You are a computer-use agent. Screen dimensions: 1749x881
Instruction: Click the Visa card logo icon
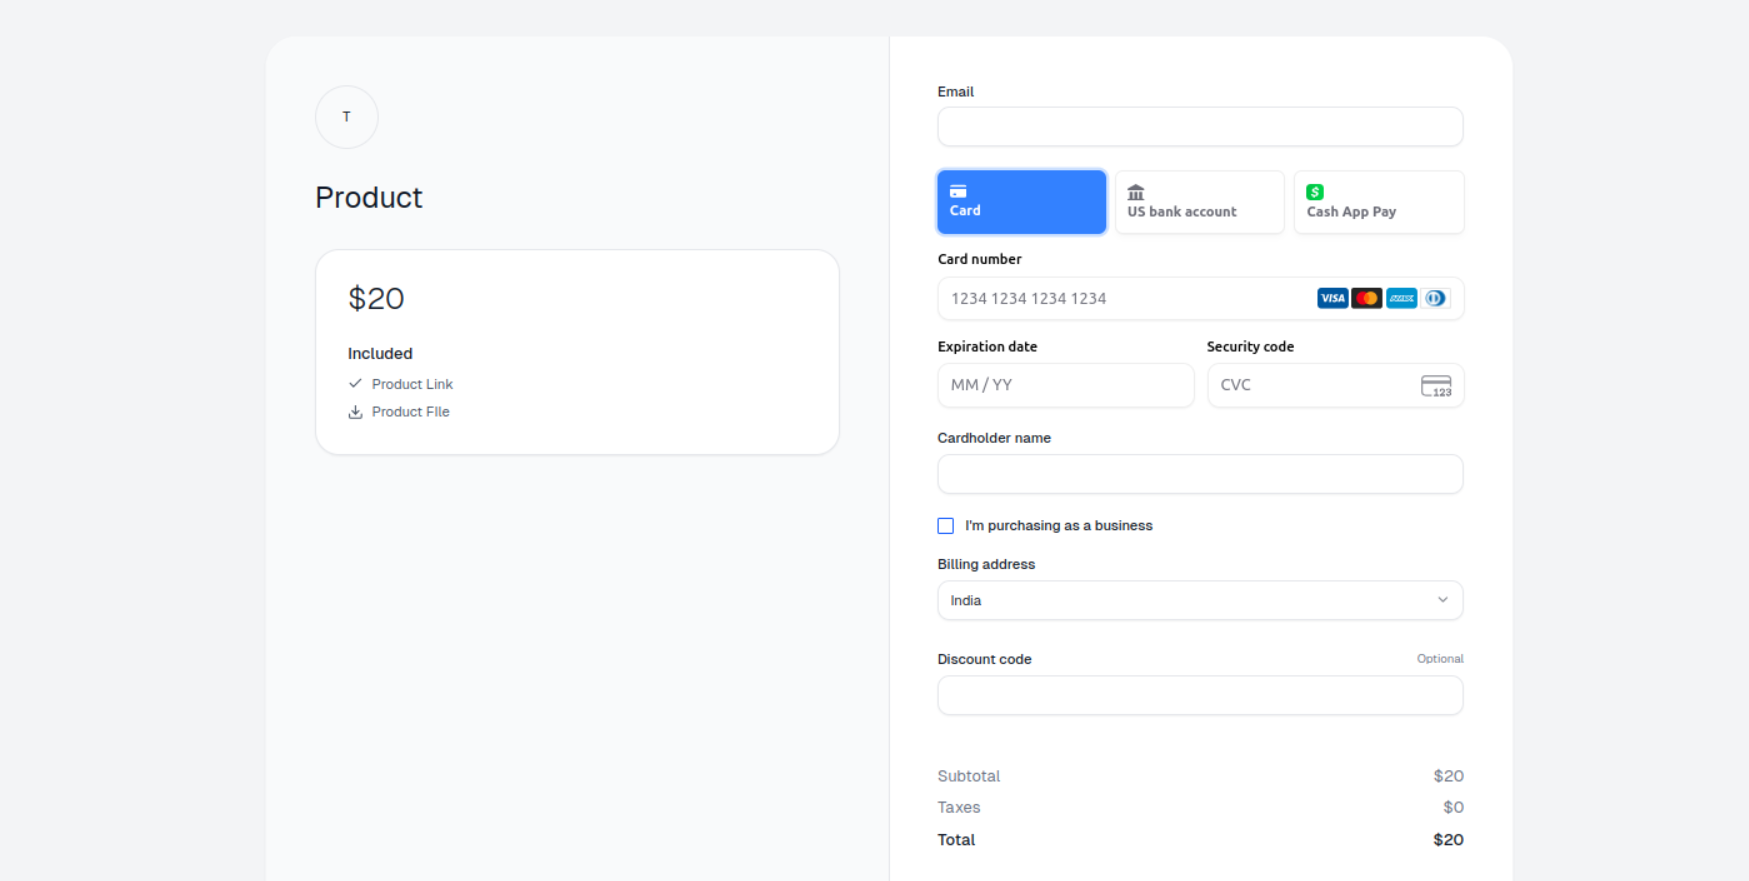(1332, 298)
